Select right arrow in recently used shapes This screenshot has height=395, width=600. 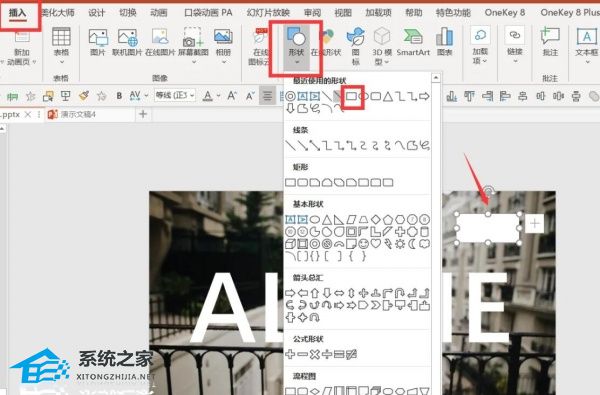coord(424,96)
